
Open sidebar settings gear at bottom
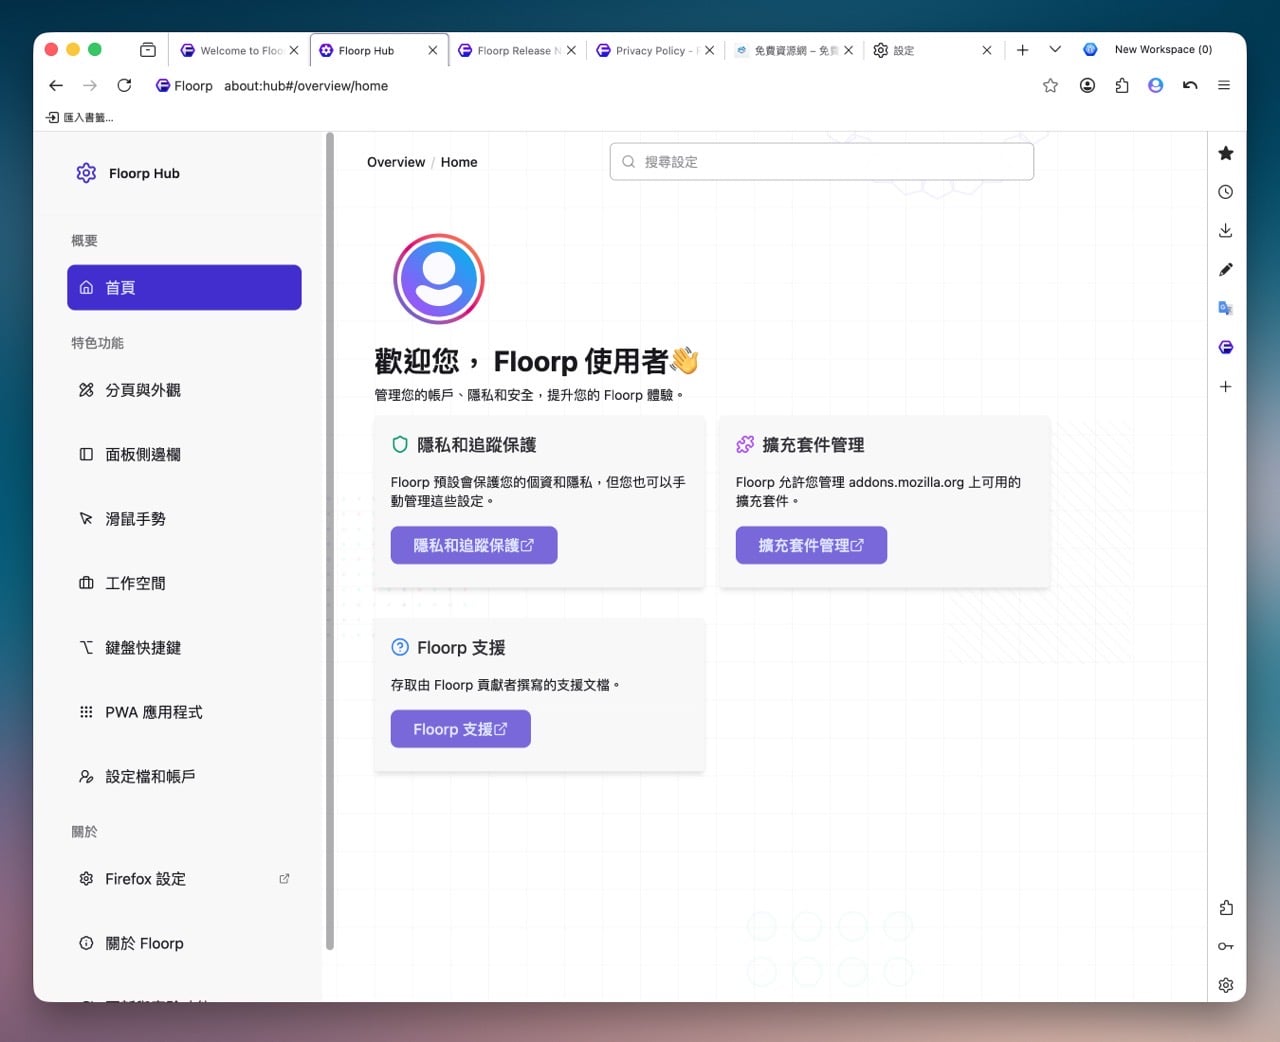point(1225,985)
